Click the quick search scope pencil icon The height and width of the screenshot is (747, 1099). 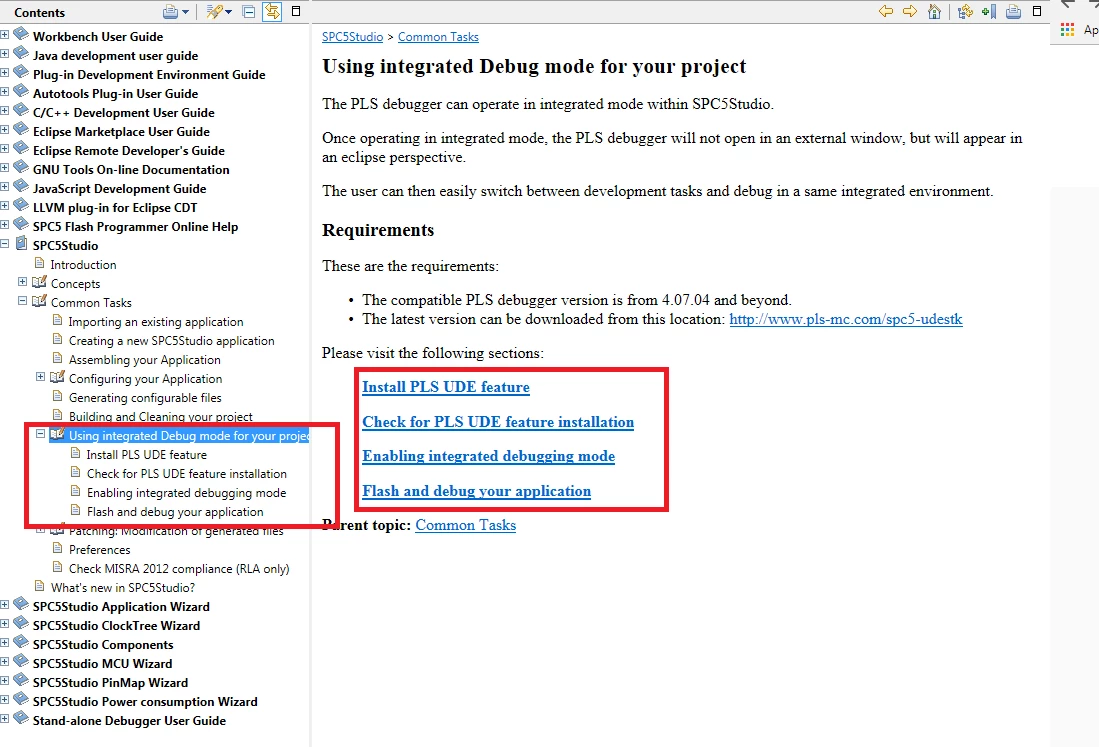click(x=214, y=12)
